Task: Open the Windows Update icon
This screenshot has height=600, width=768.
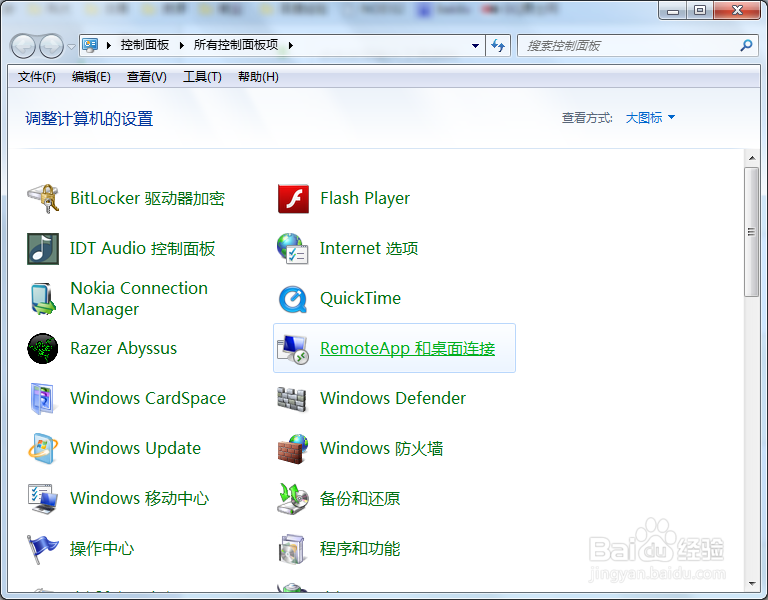Action: [x=43, y=449]
